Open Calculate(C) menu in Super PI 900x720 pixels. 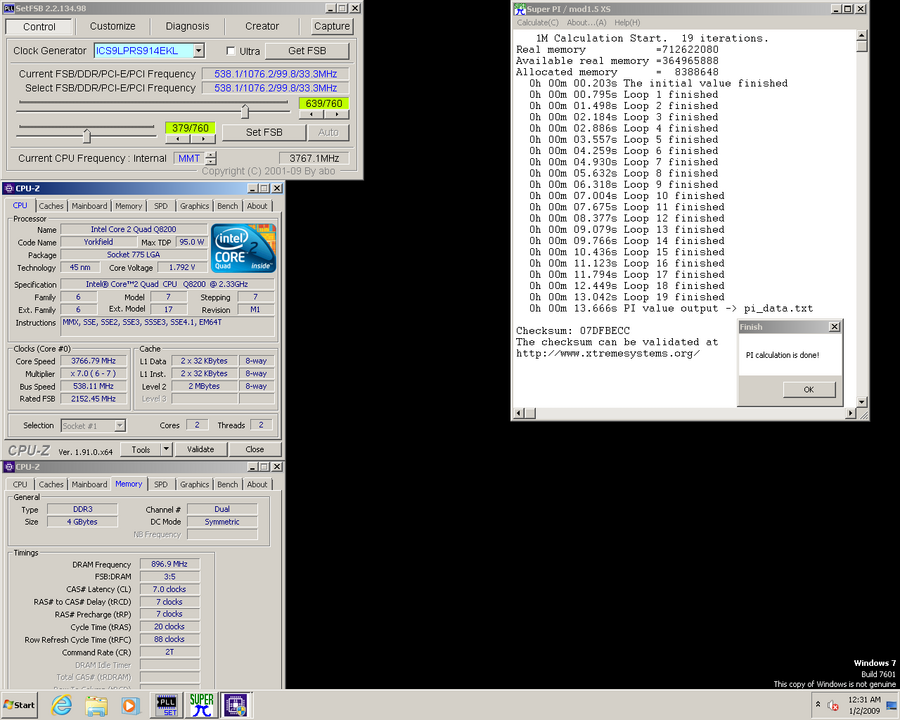pyautogui.click(x=537, y=22)
